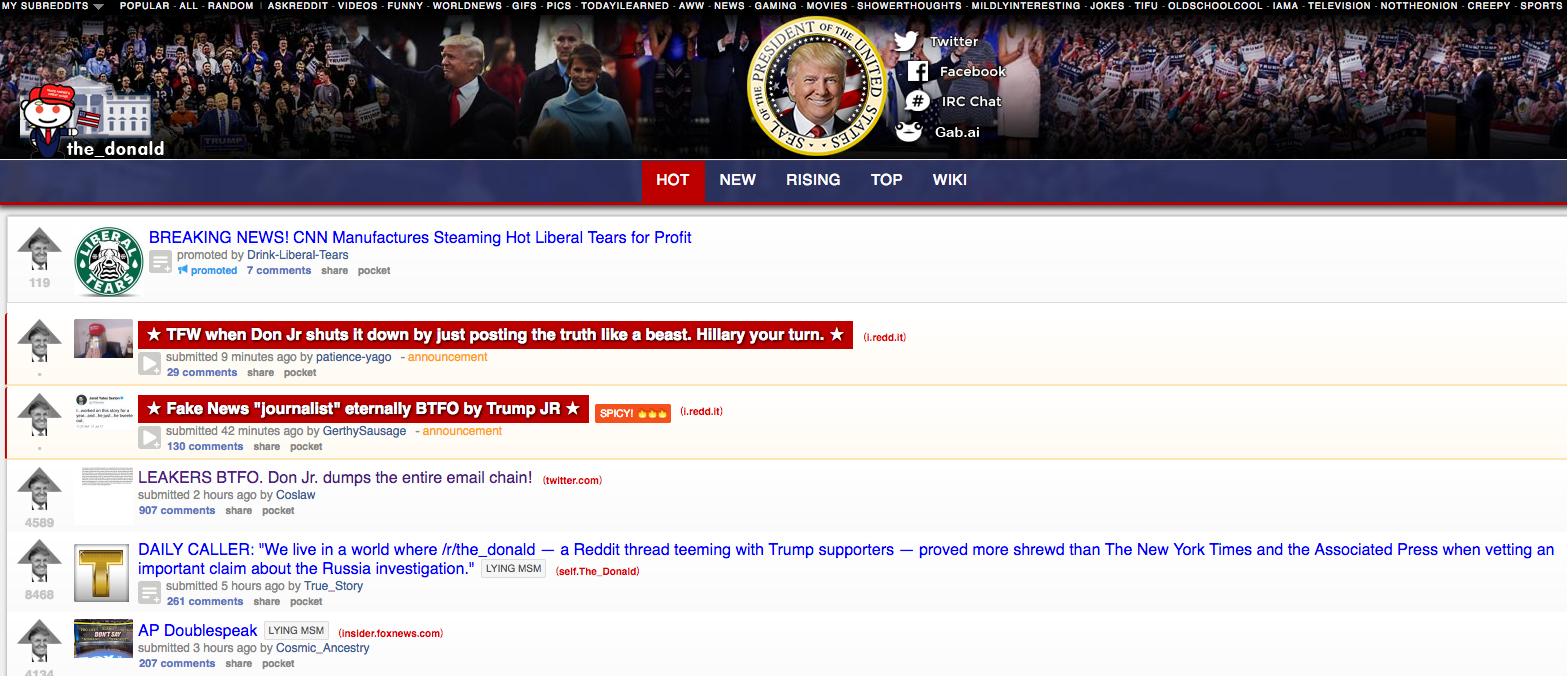This screenshot has width=1567, height=676.
Task: Open 907 comments on LEAKERS post
Action: click(177, 510)
